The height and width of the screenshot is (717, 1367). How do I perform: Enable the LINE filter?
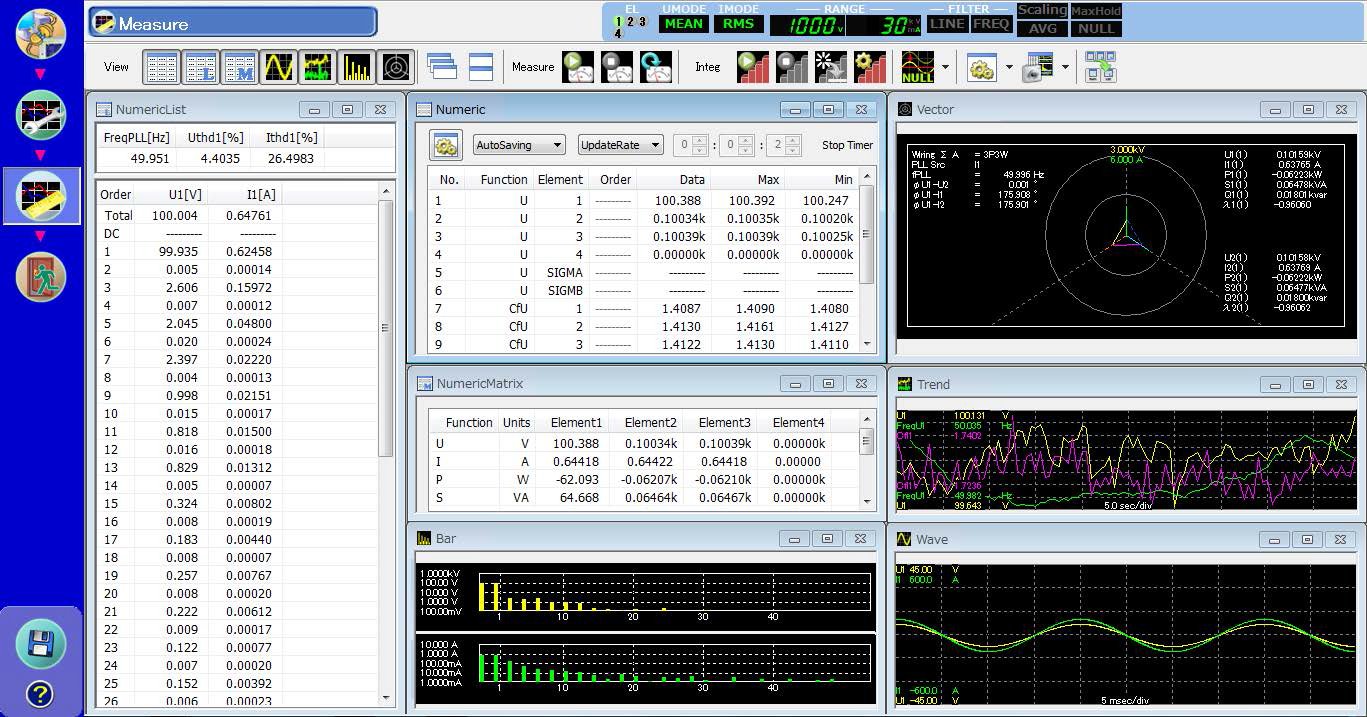click(x=946, y=23)
